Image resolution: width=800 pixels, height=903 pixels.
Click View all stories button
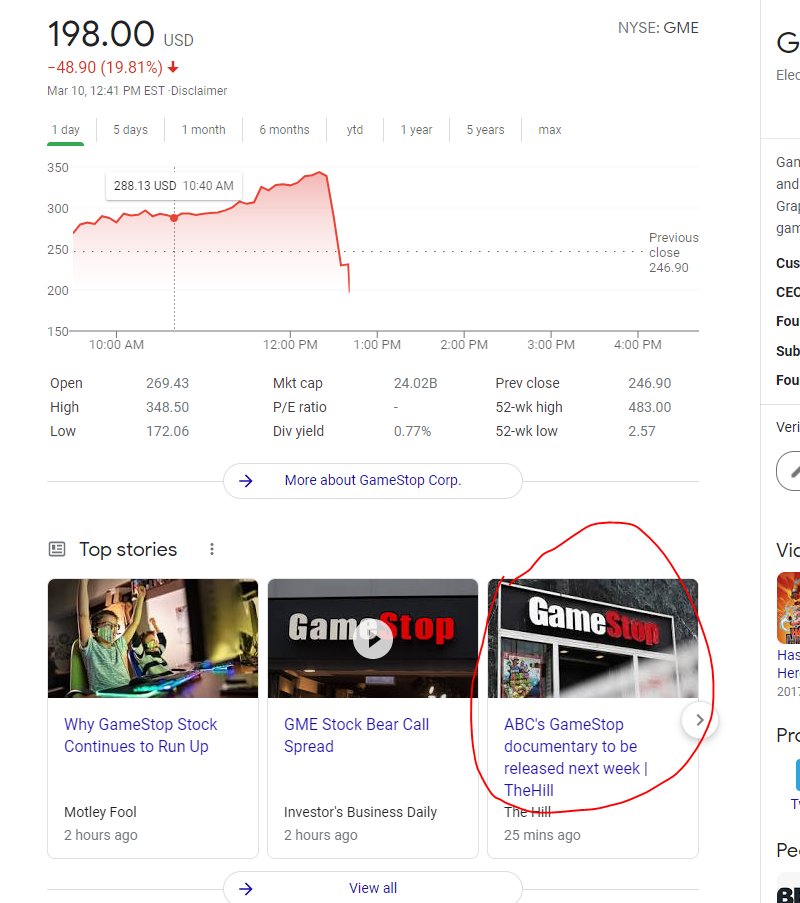coord(373,887)
